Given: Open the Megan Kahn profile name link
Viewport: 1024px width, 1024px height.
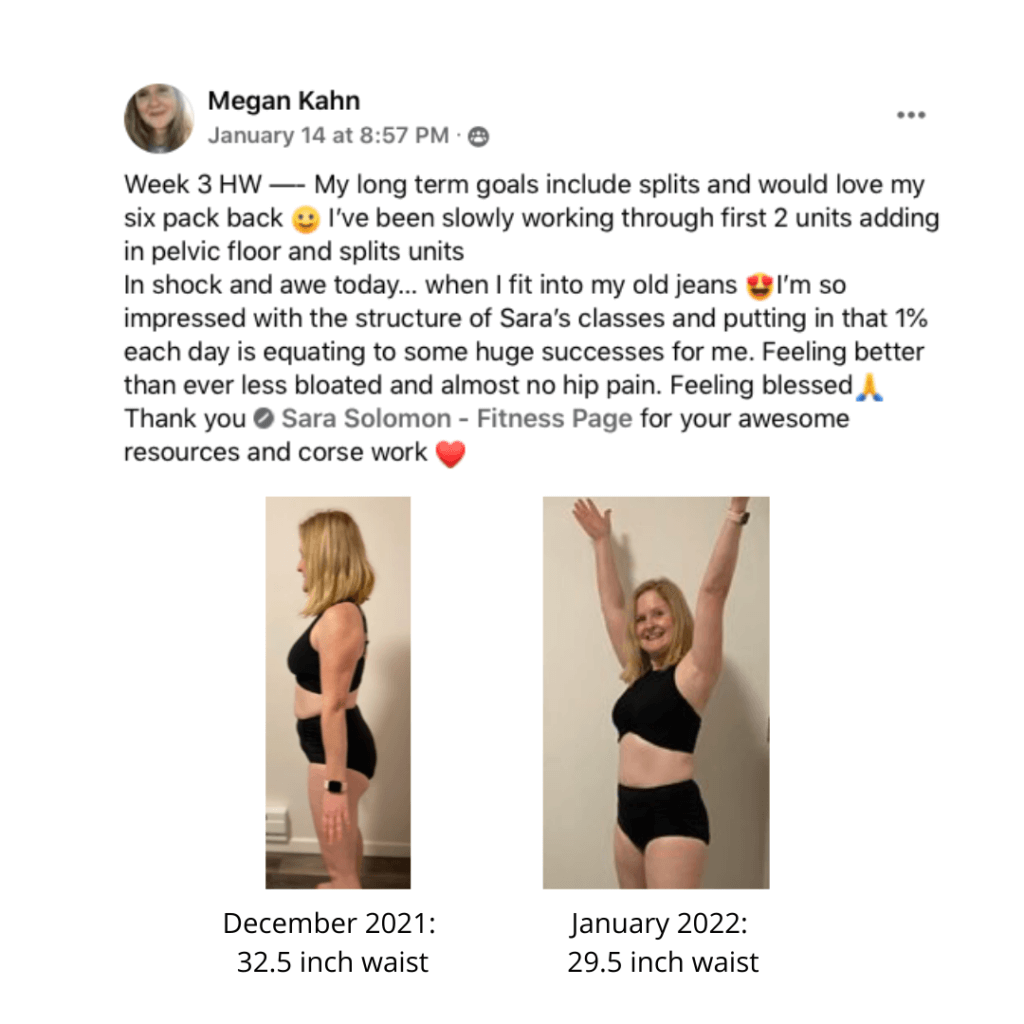Looking at the screenshot, I should (283, 101).
